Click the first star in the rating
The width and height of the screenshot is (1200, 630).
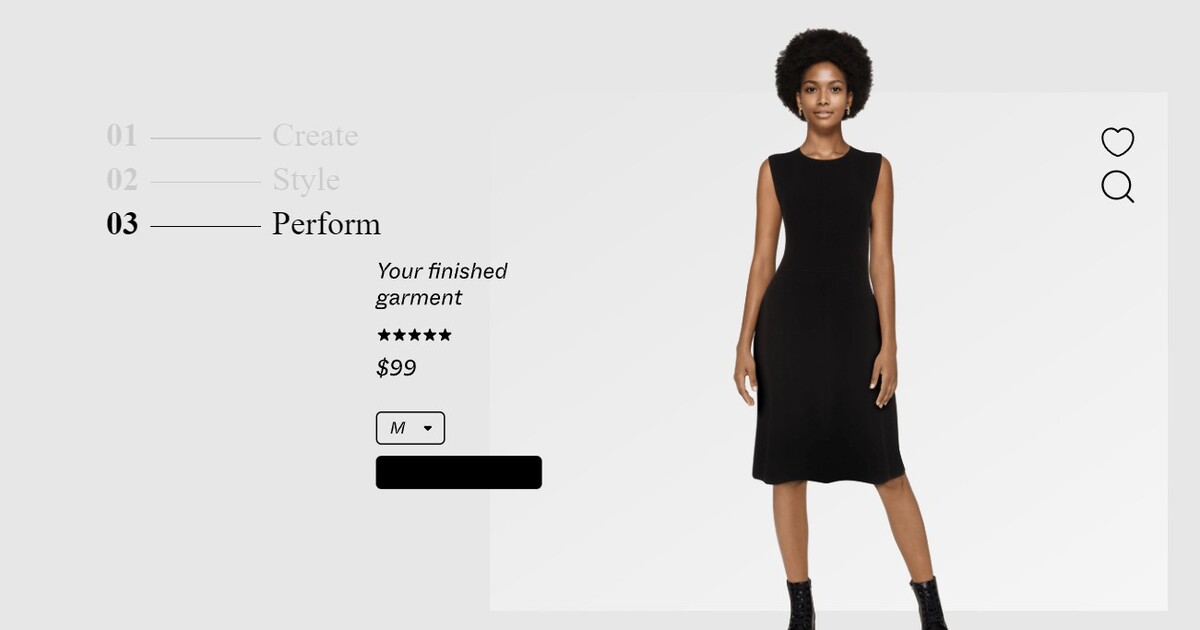click(x=384, y=335)
